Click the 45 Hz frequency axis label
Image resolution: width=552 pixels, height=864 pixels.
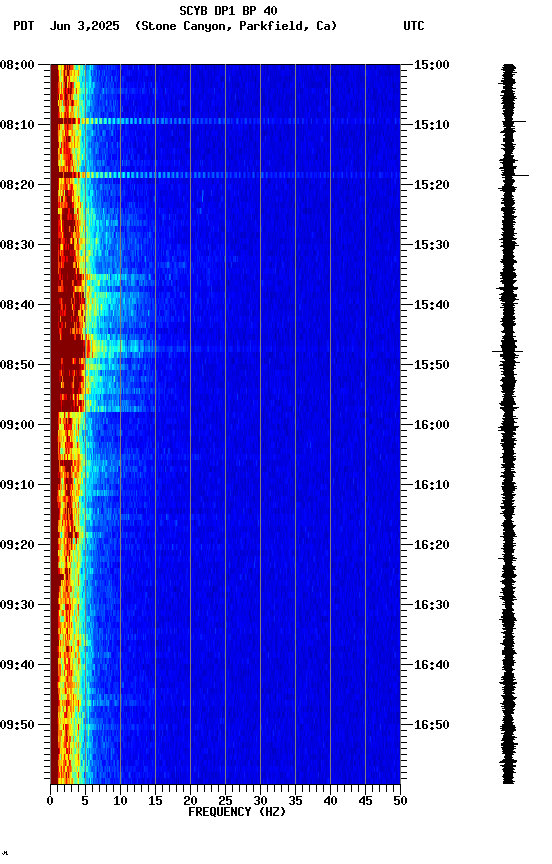365,801
